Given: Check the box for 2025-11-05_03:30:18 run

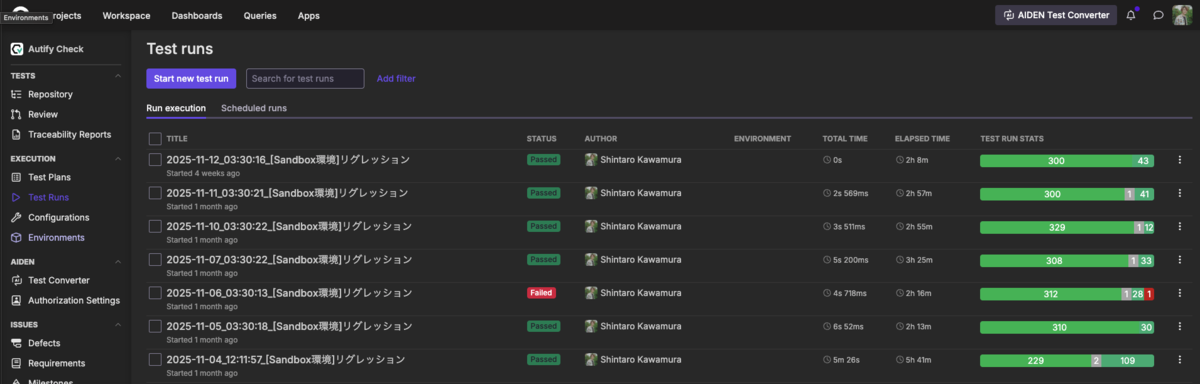Looking at the screenshot, I should coord(155,326).
